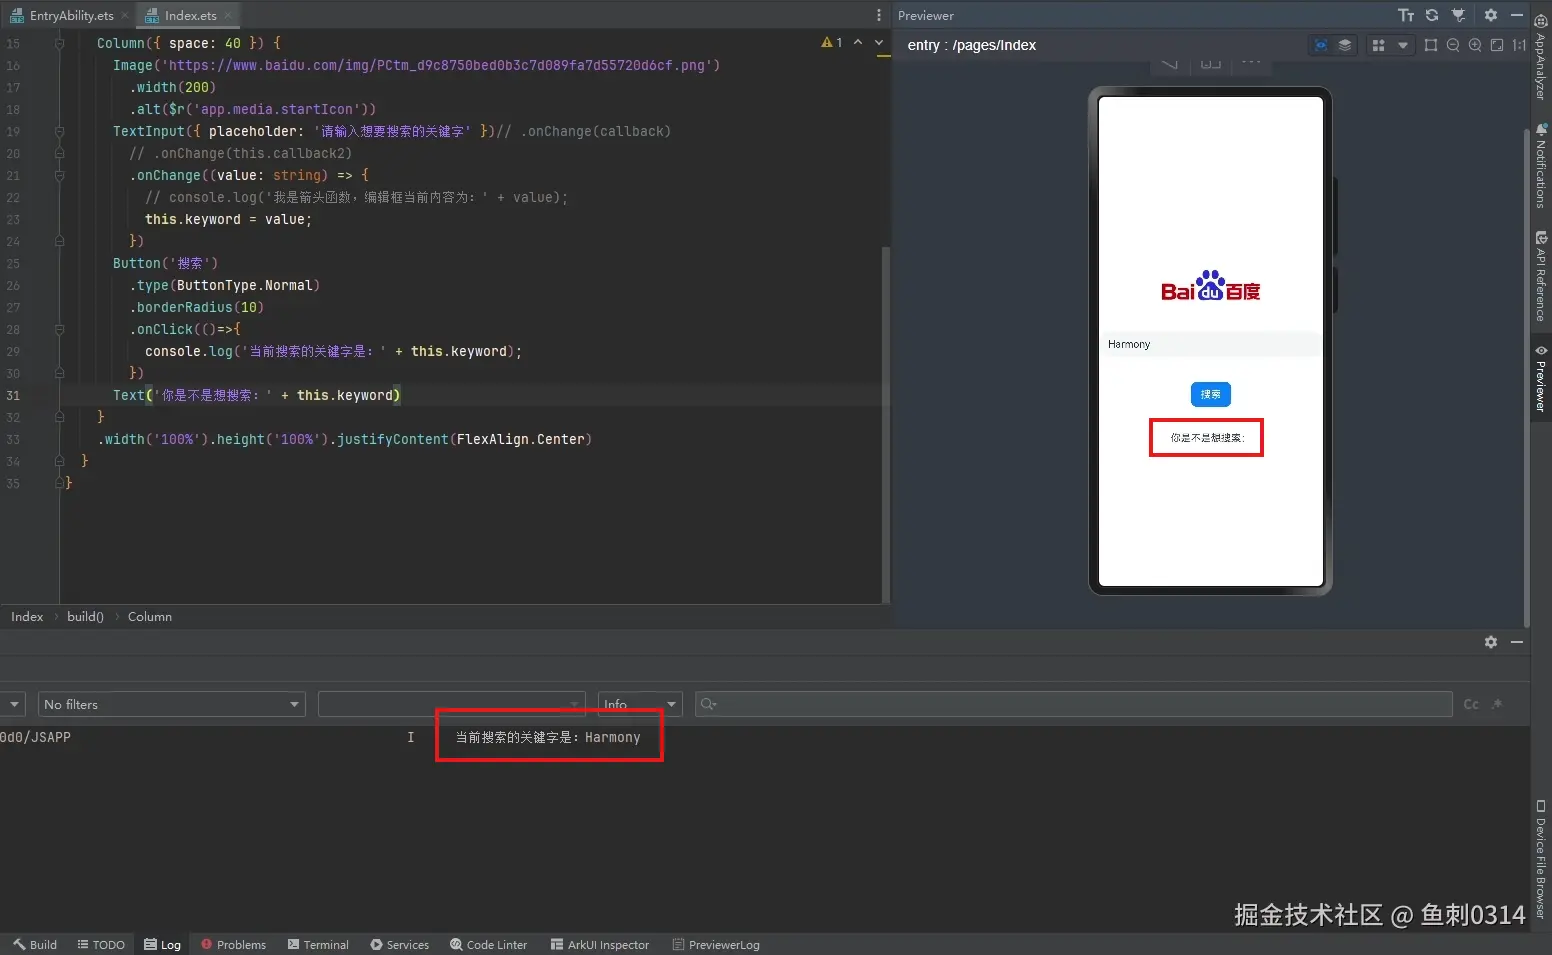Go to previous highlighted problem arrow
This screenshot has height=955, width=1552.
[858, 42]
